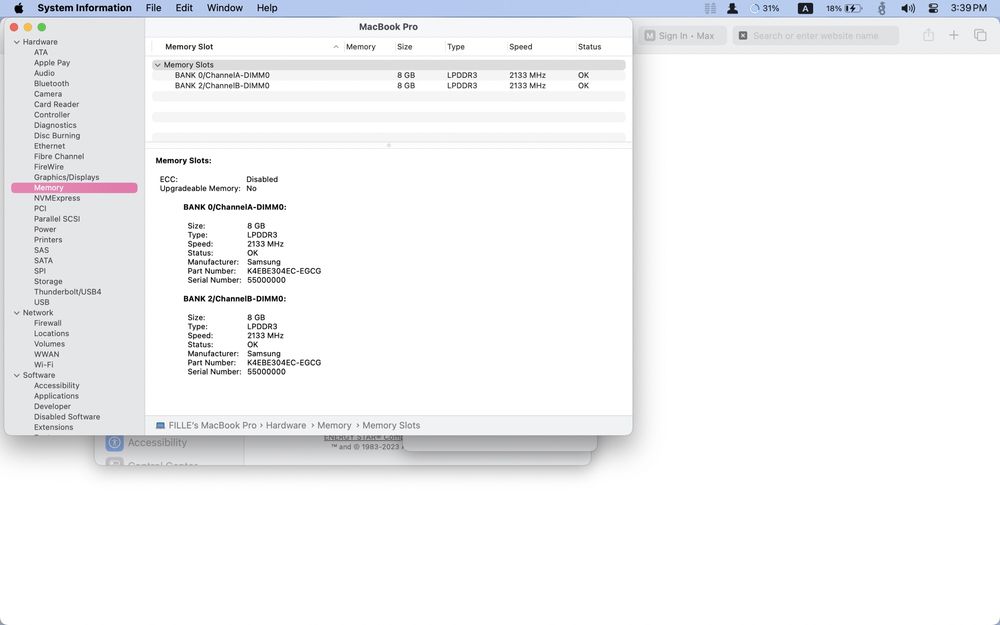Select Audio in the sidebar
Screen dimensions: 1000x625
(44, 73)
